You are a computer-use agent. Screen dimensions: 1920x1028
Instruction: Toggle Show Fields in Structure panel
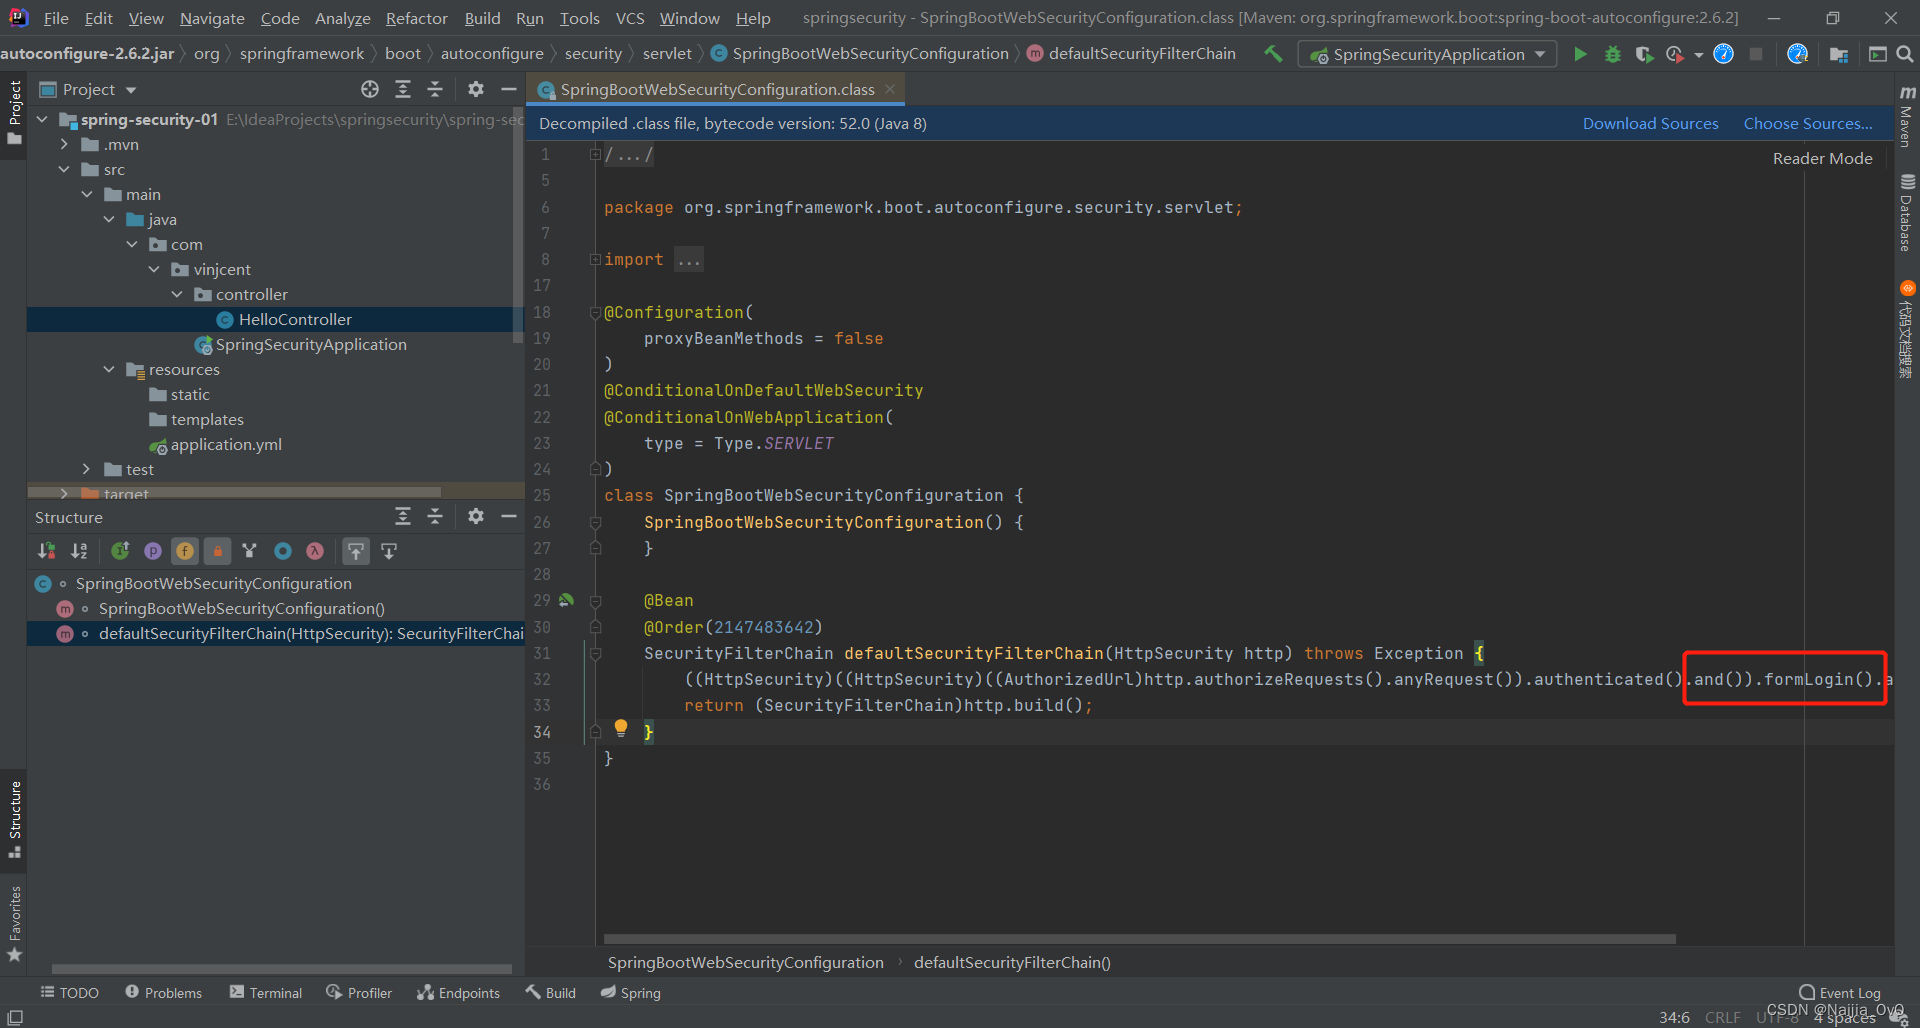pos(185,551)
